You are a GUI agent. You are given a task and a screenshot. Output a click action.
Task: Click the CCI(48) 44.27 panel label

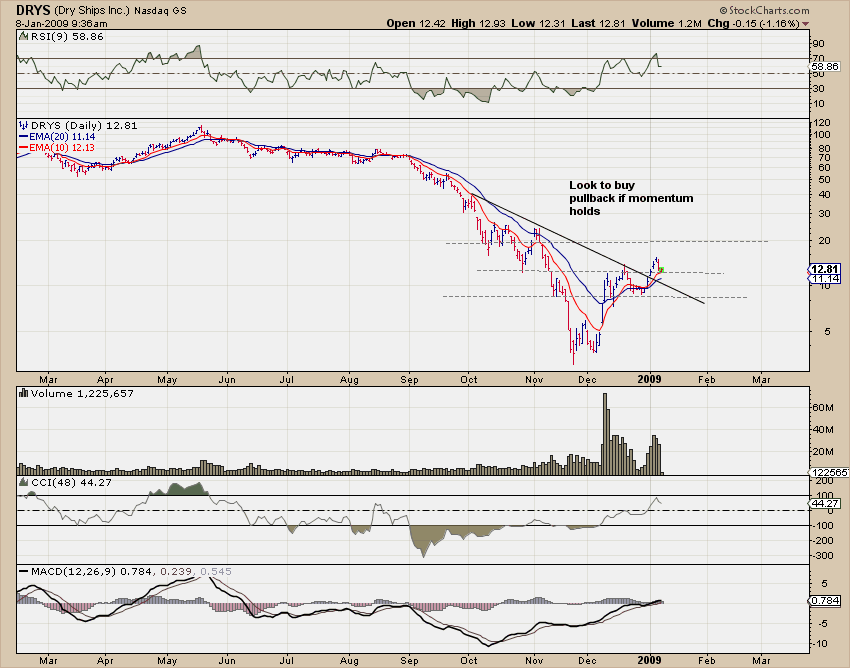click(x=71, y=482)
